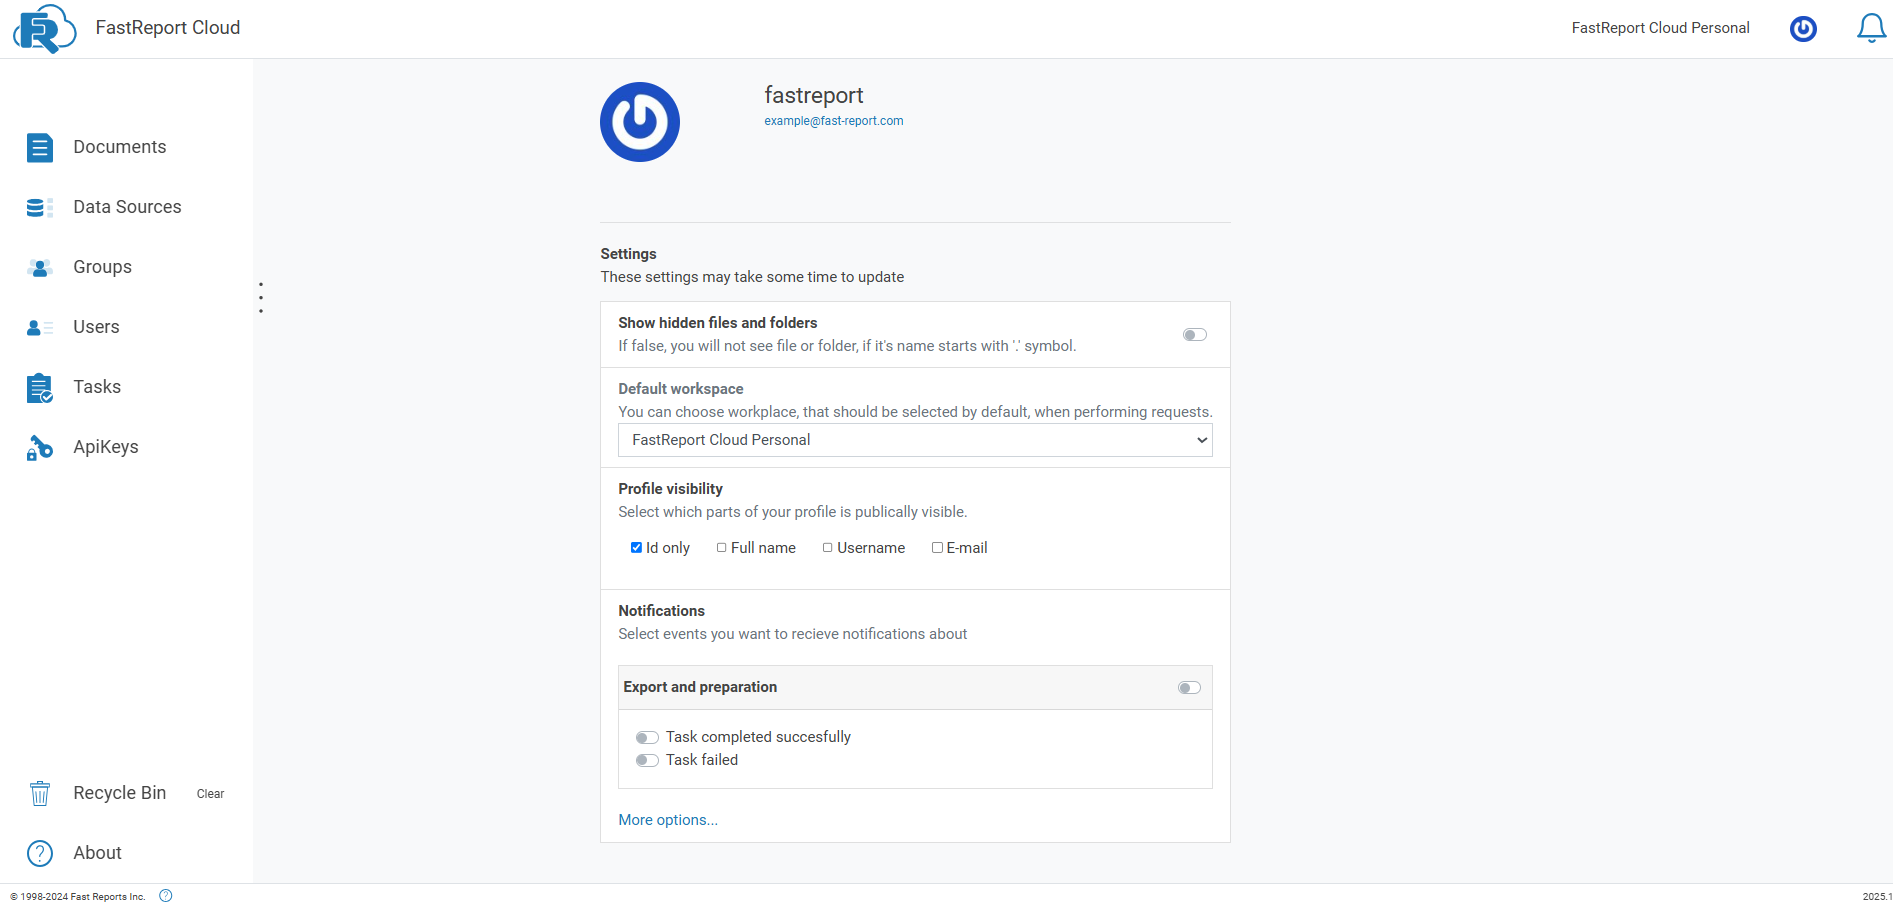The height and width of the screenshot is (905, 1893).
Task: Toggle Export and preparation notifications switch
Action: pyautogui.click(x=1189, y=688)
